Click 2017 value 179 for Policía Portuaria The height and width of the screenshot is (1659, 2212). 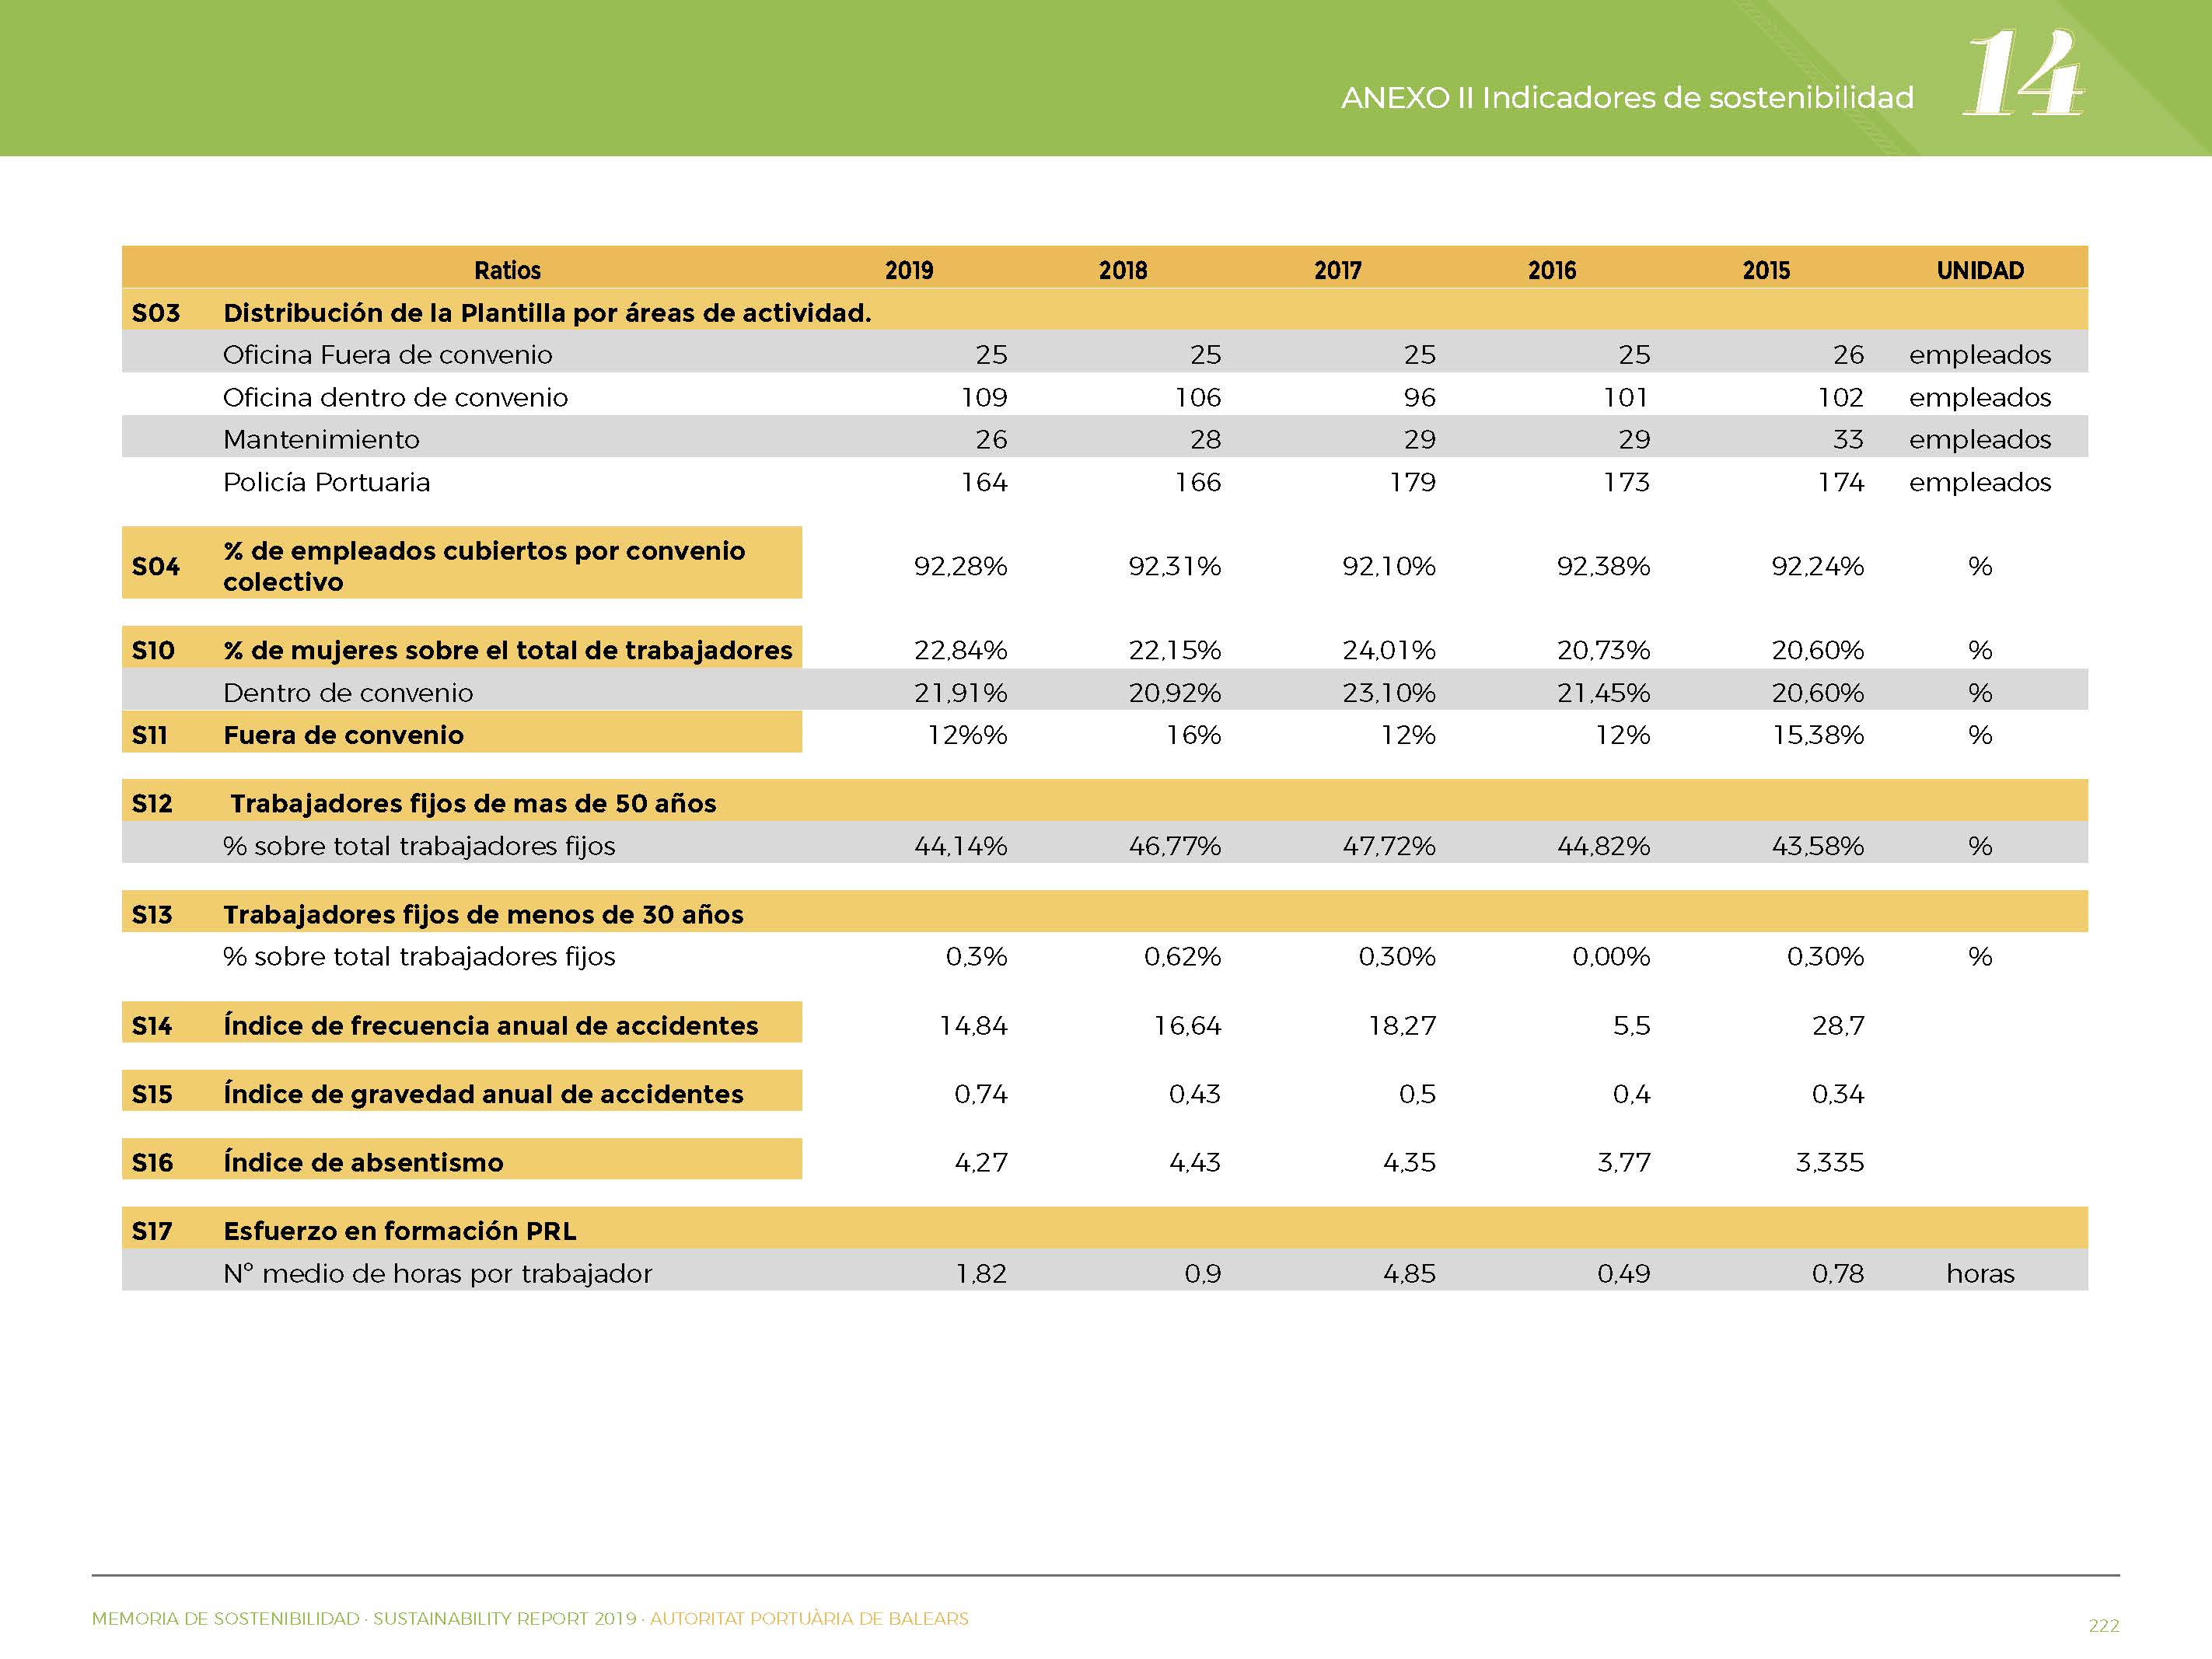(x=1412, y=482)
